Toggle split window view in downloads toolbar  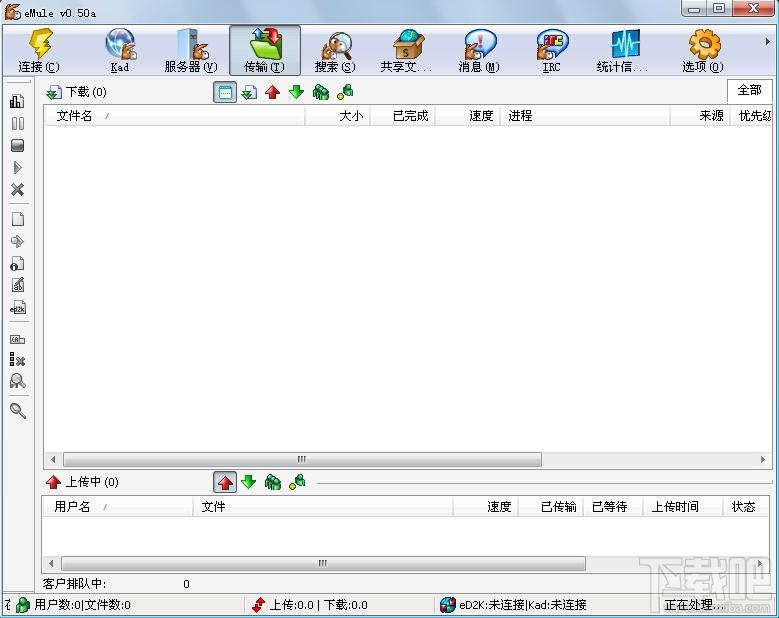pos(225,92)
